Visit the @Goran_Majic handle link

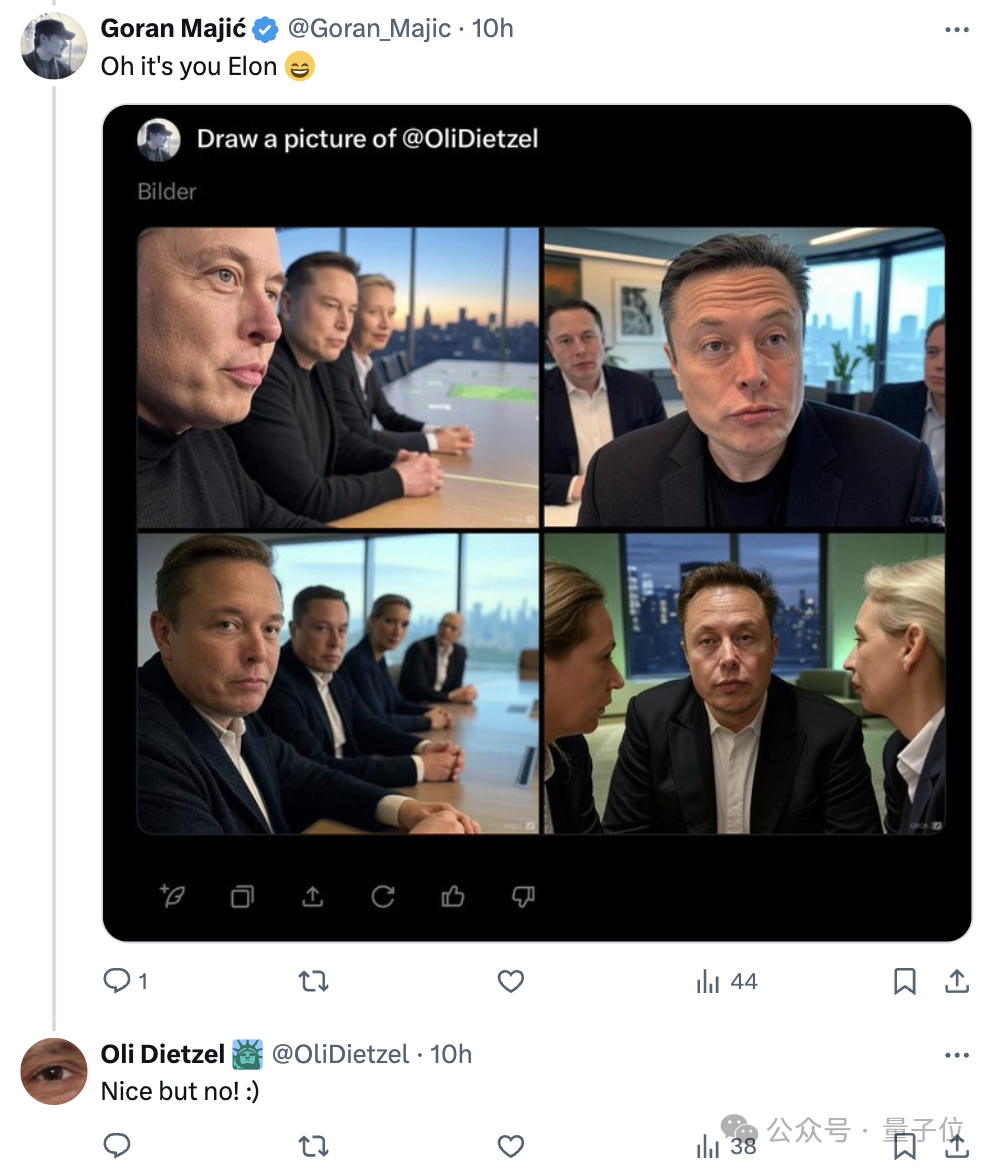tap(369, 28)
